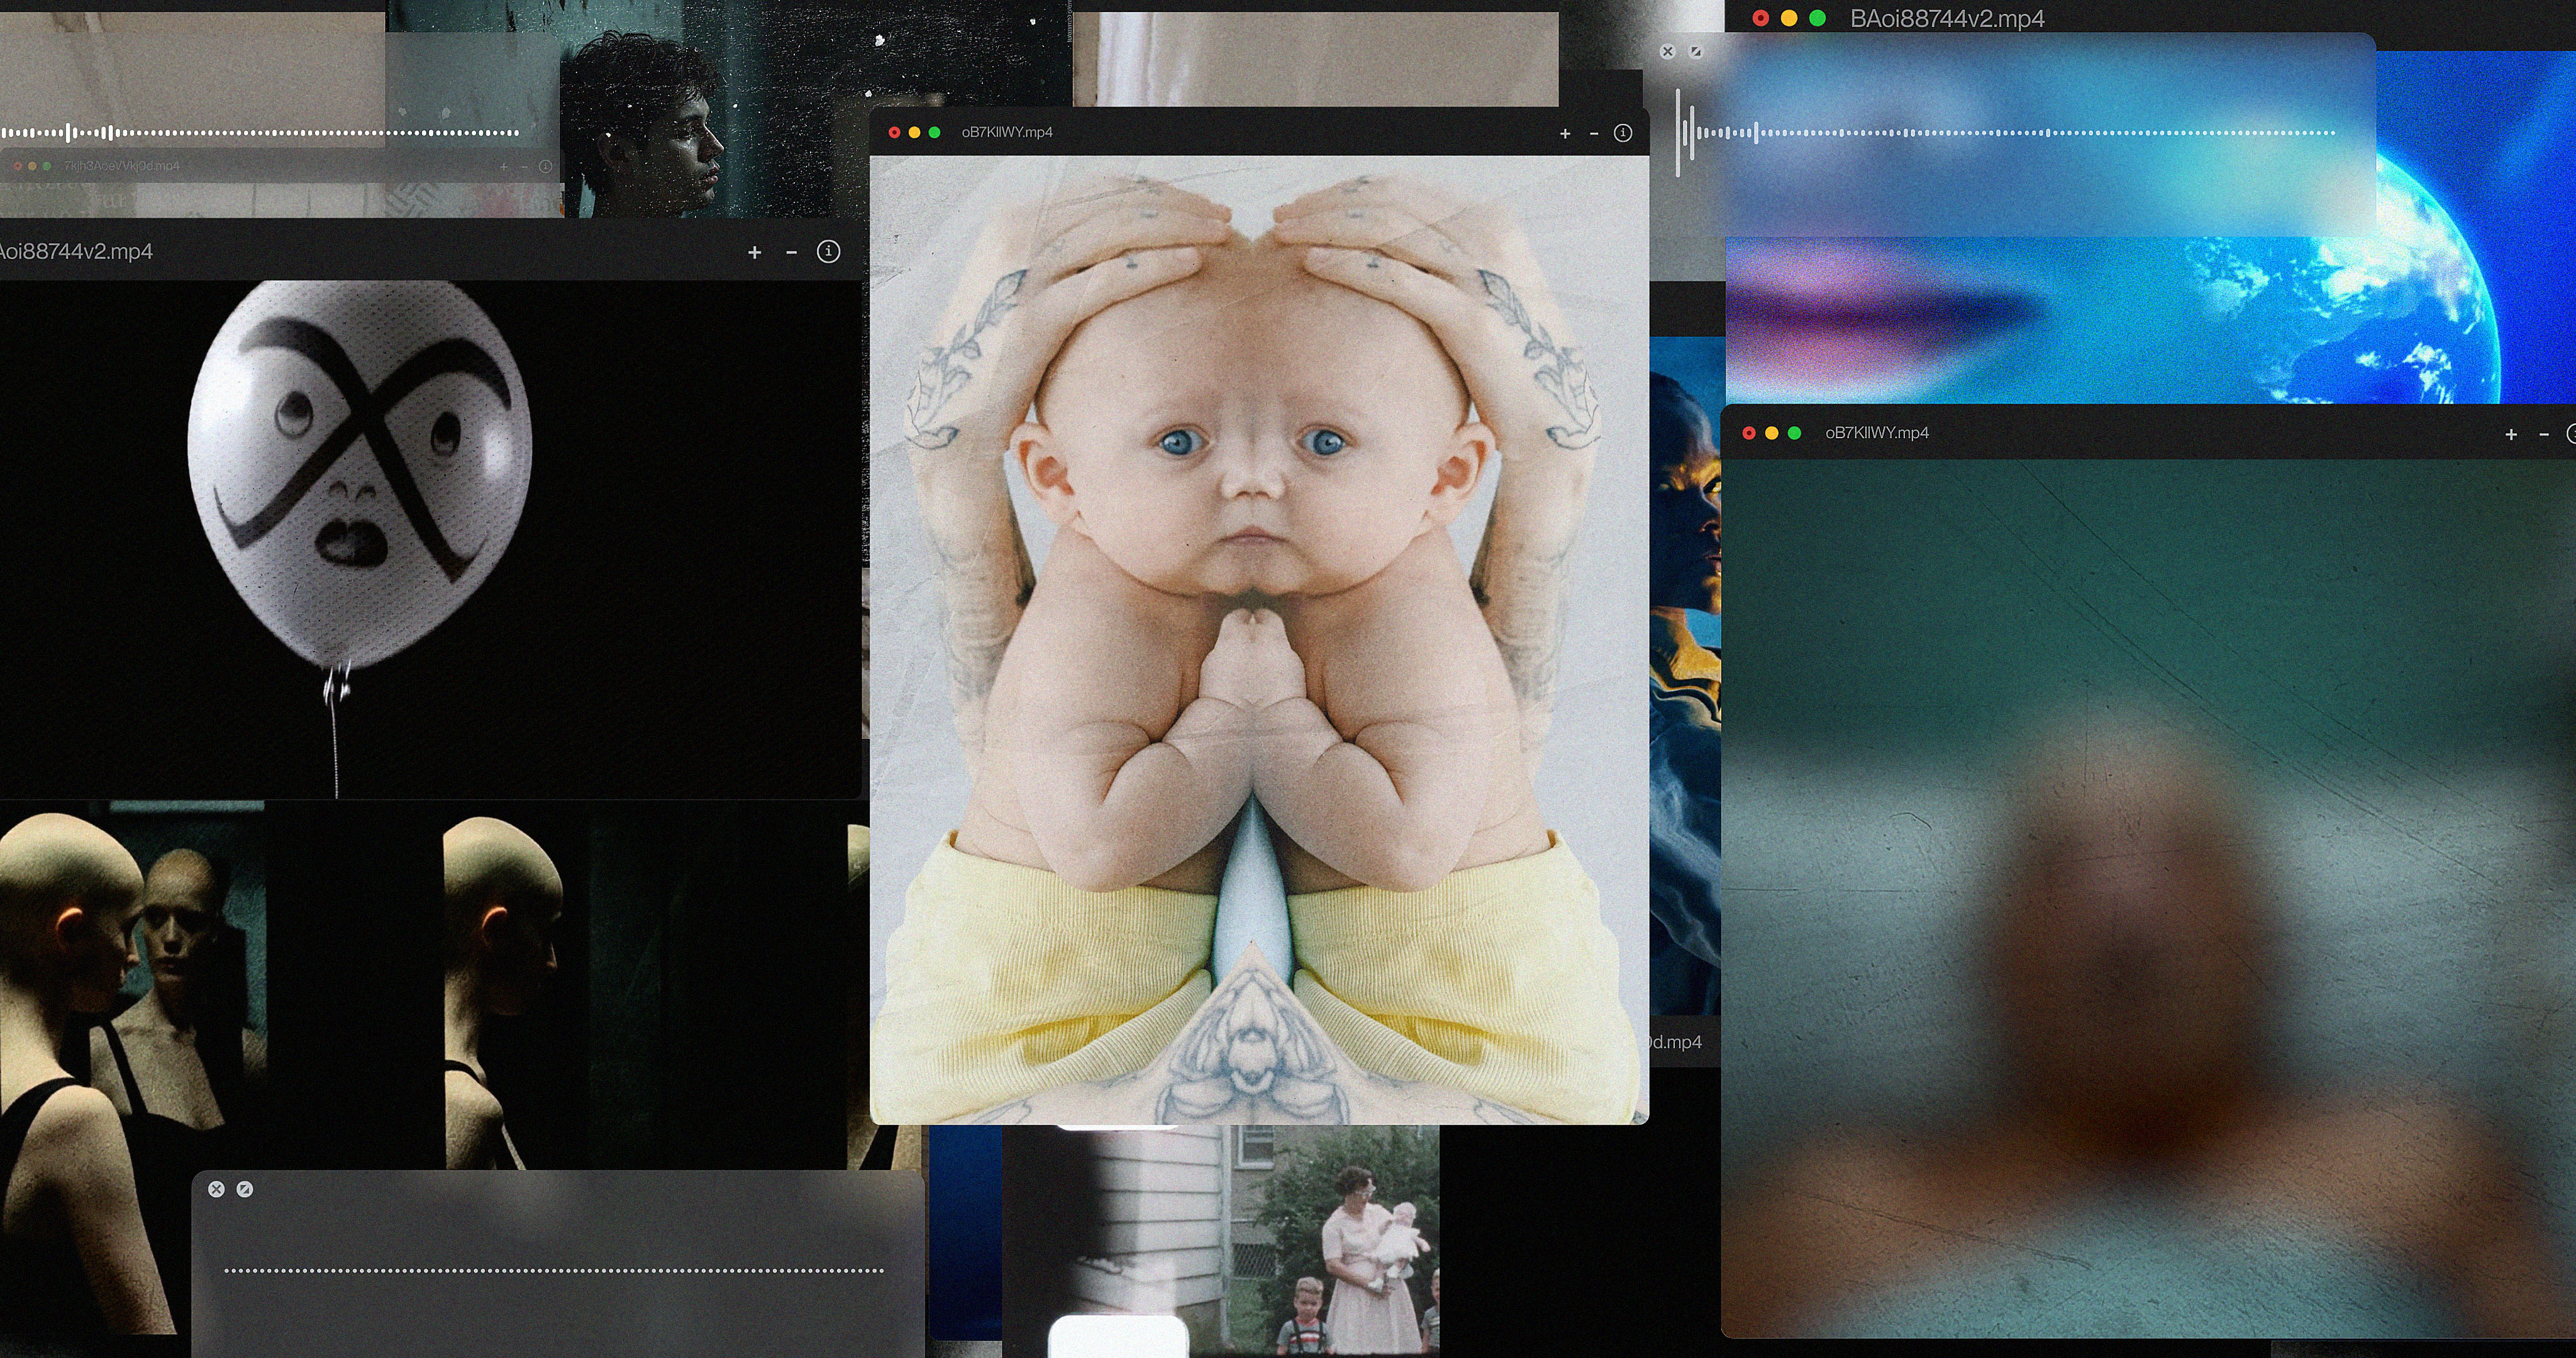Close the baby video window with the red dot
This screenshot has height=1358, width=2576.
(894, 132)
